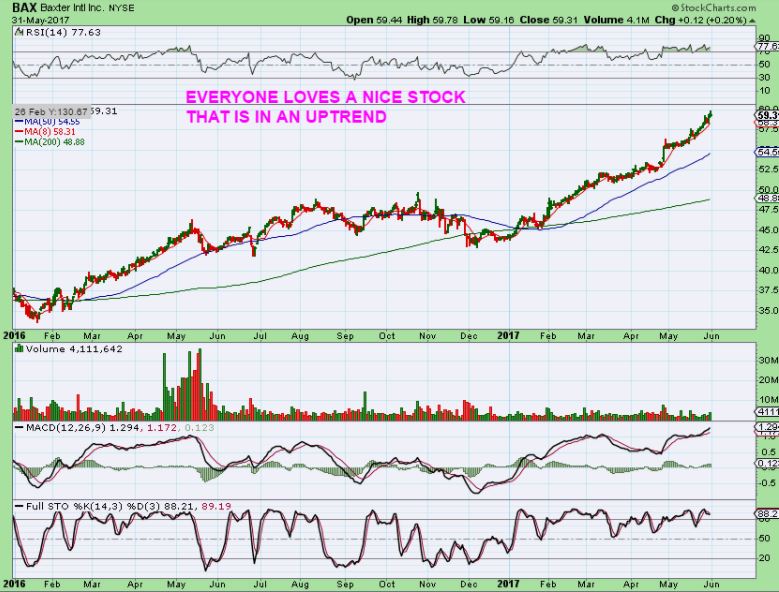Click the stochastic %D value 89.19
This screenshot has height=592, width=779.
216,507
